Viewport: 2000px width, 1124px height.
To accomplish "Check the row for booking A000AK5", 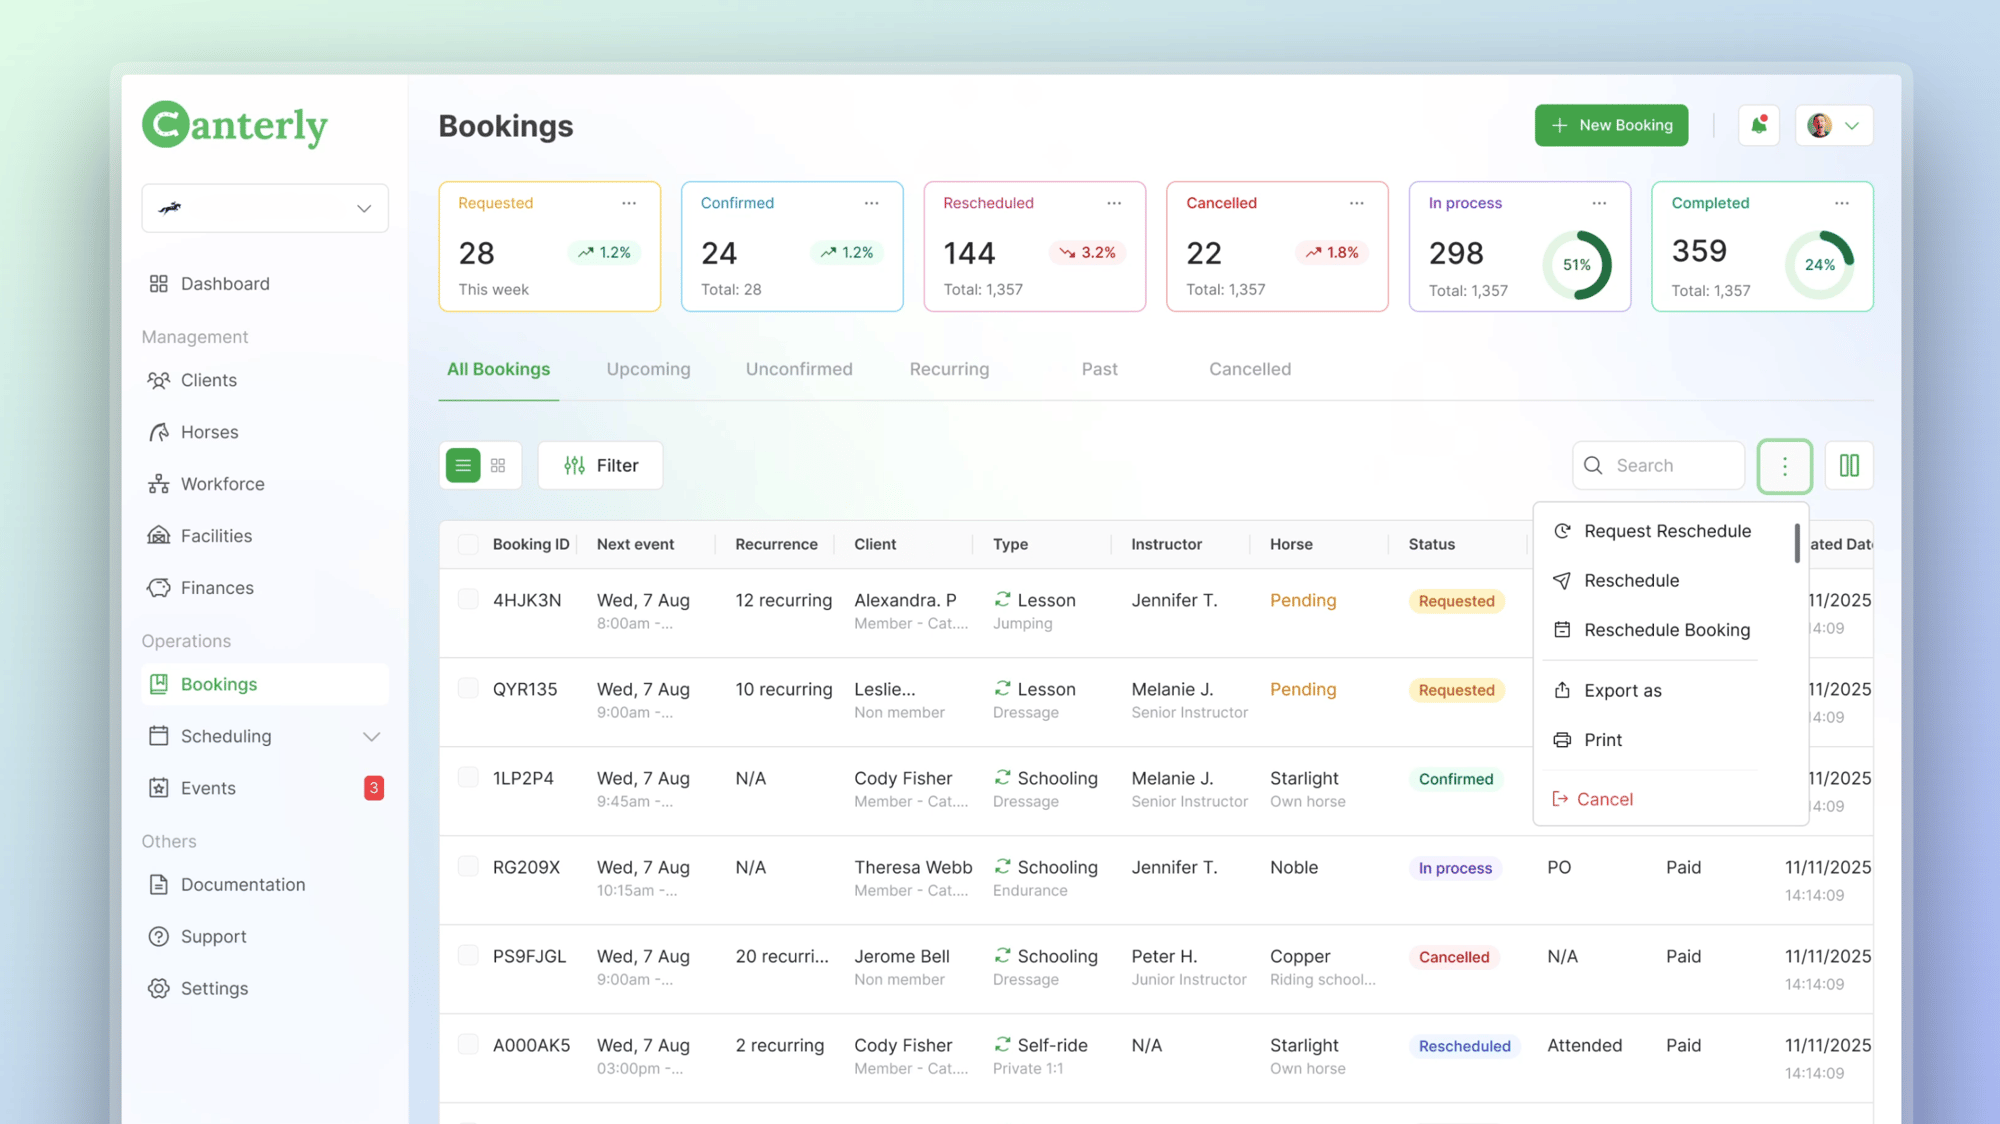I will (x=468, y=1044).
